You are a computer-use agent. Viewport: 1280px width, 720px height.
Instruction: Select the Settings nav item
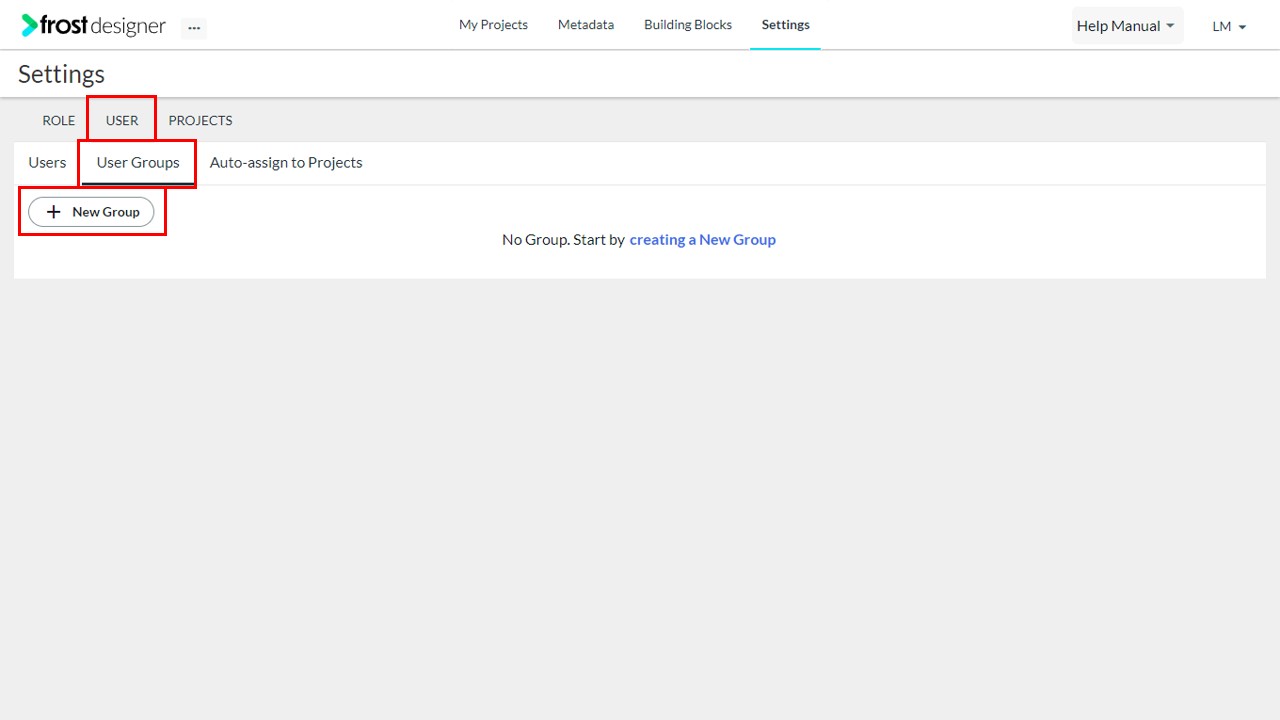tap(785, 25)
